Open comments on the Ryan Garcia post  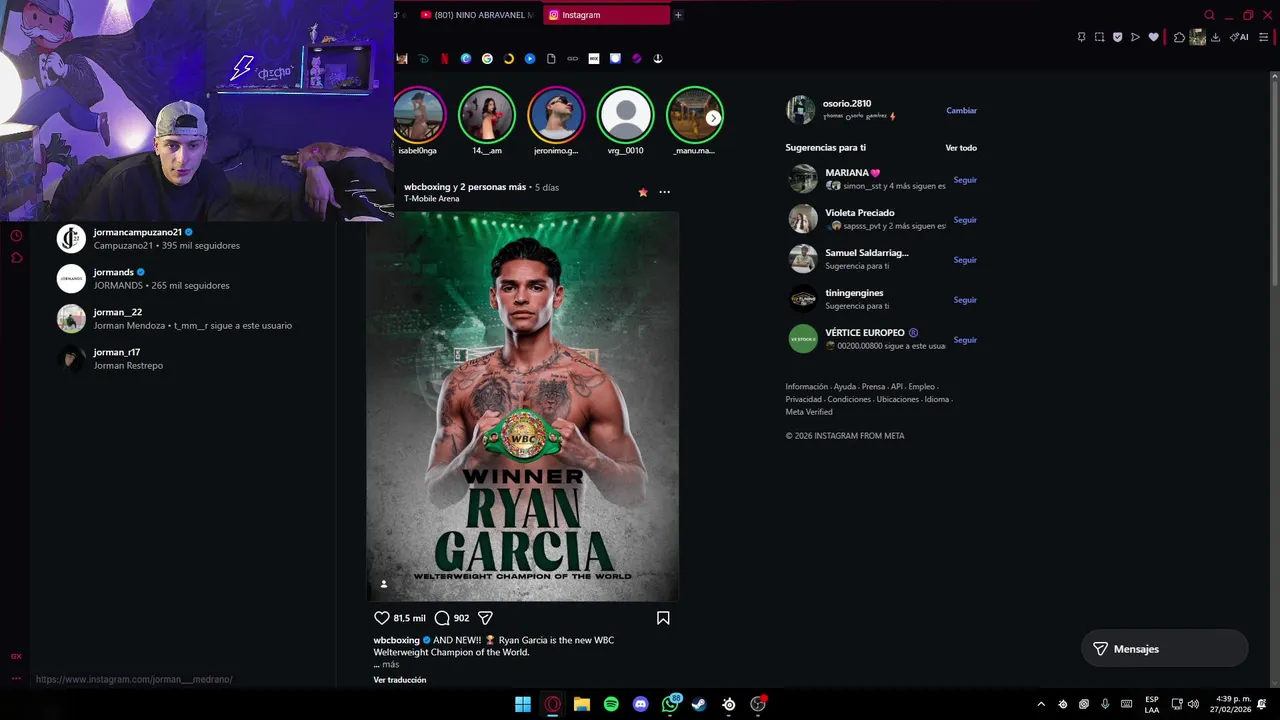pos(442,618)
